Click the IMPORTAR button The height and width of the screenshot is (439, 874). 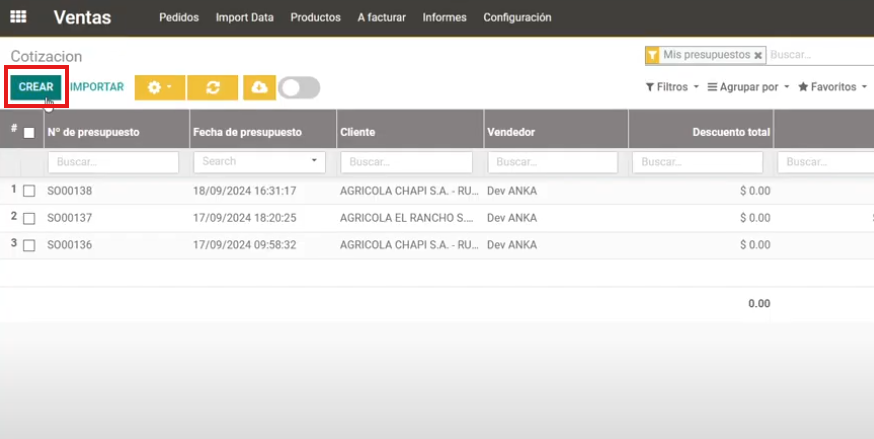tap(97, 87)
